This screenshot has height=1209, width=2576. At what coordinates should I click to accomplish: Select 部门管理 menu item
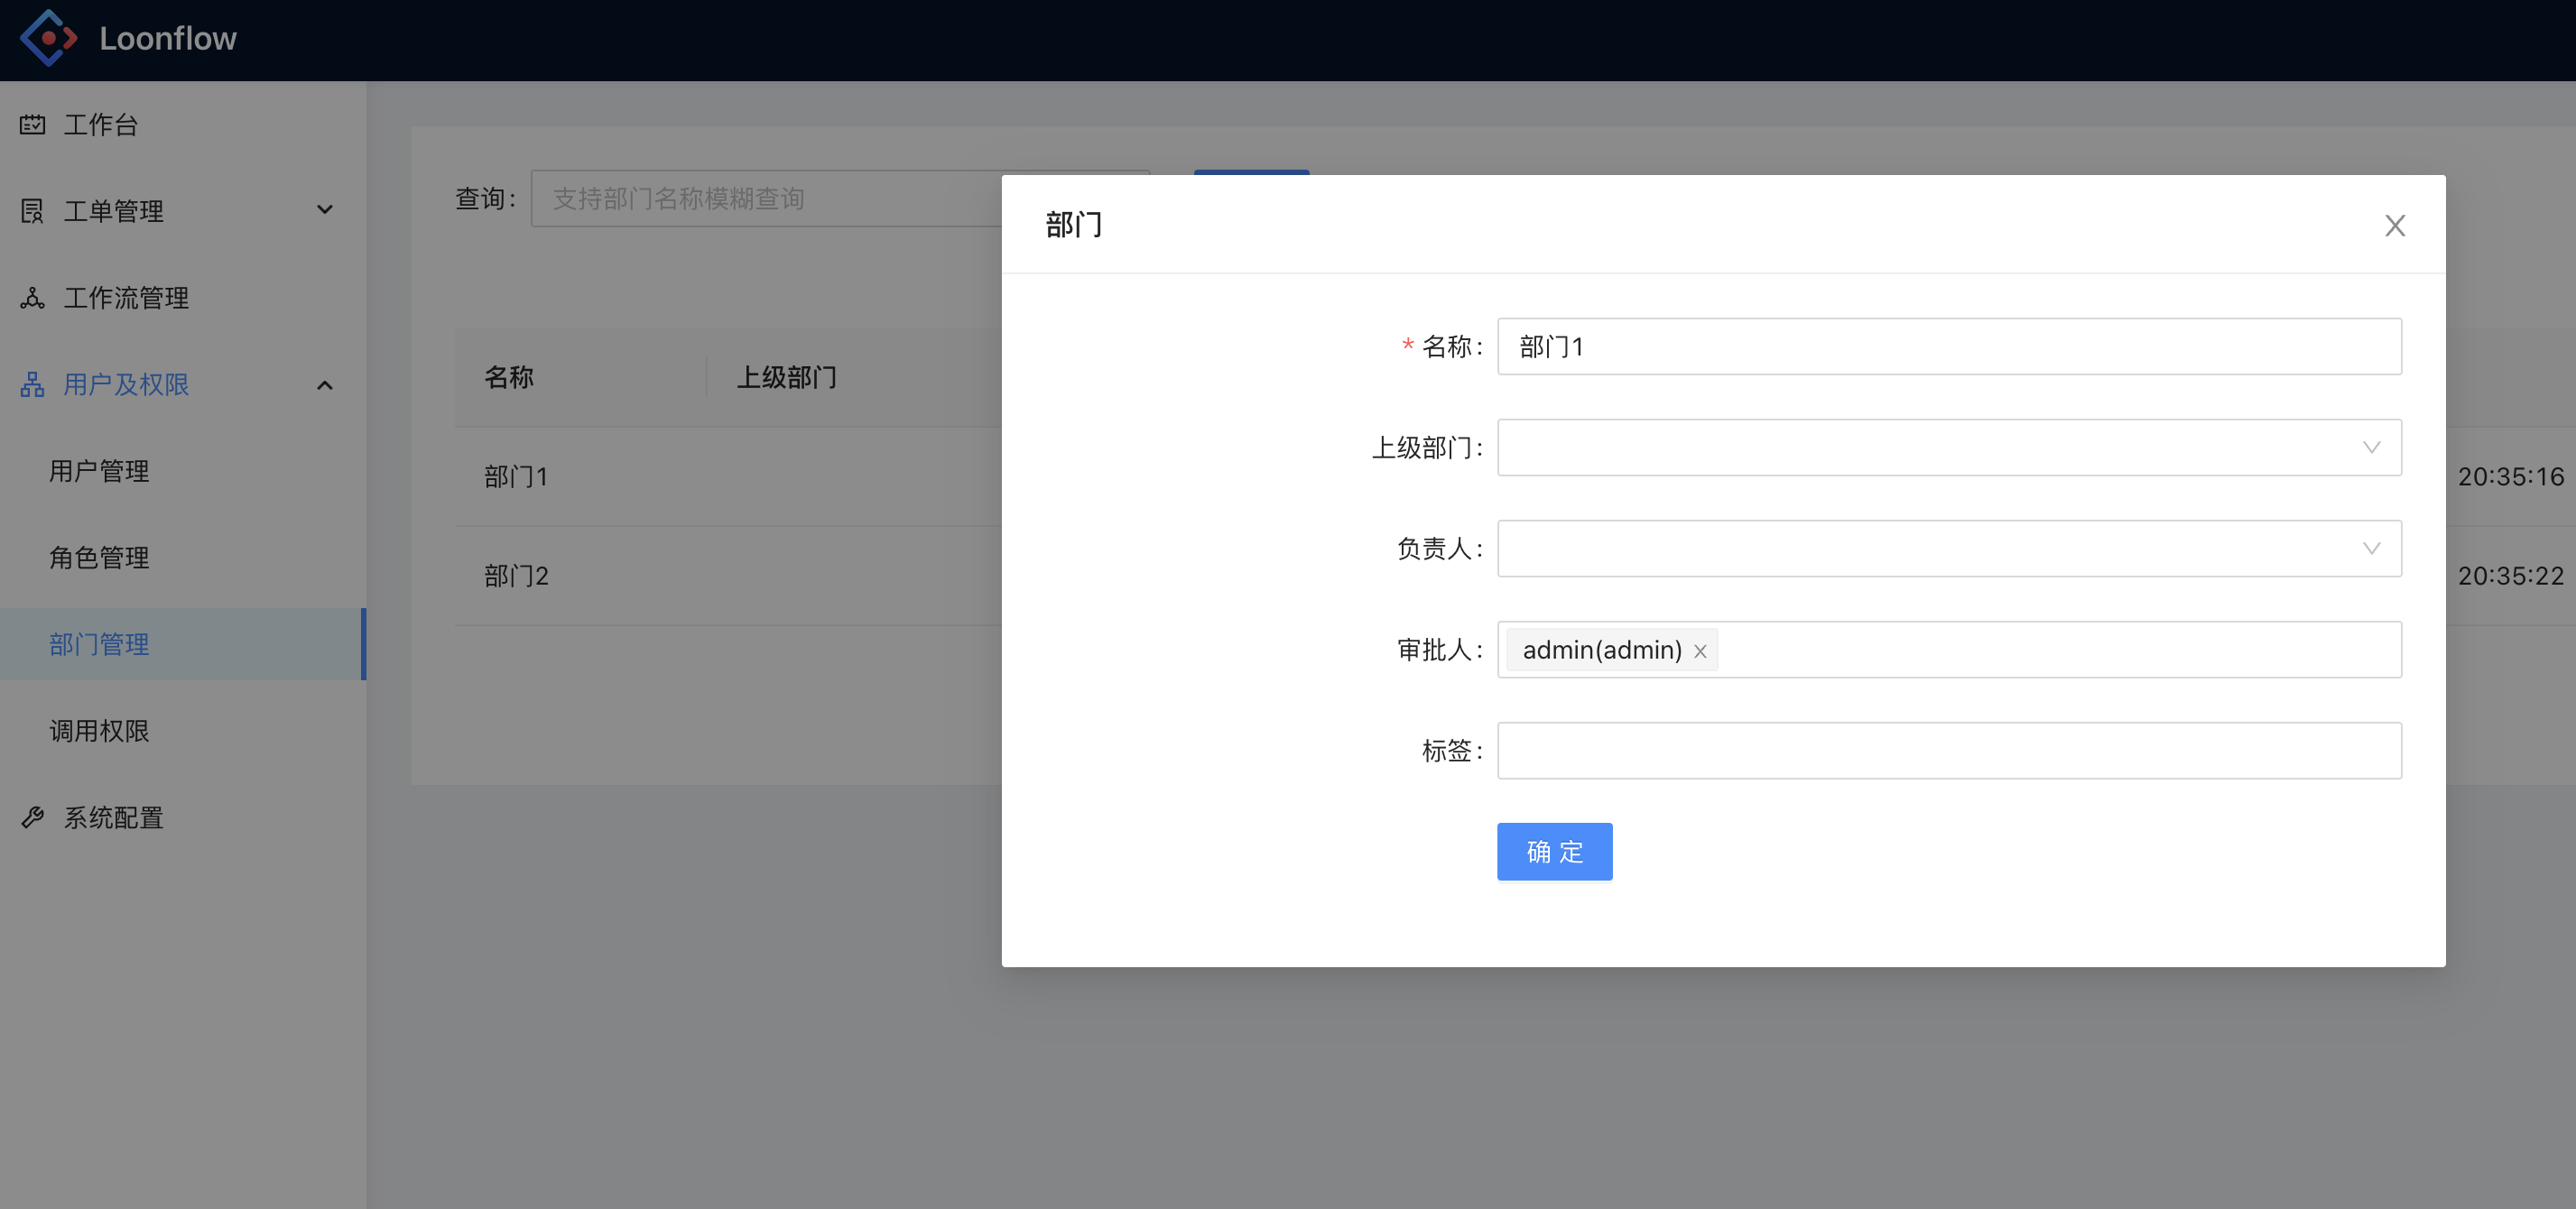[183, 644]
